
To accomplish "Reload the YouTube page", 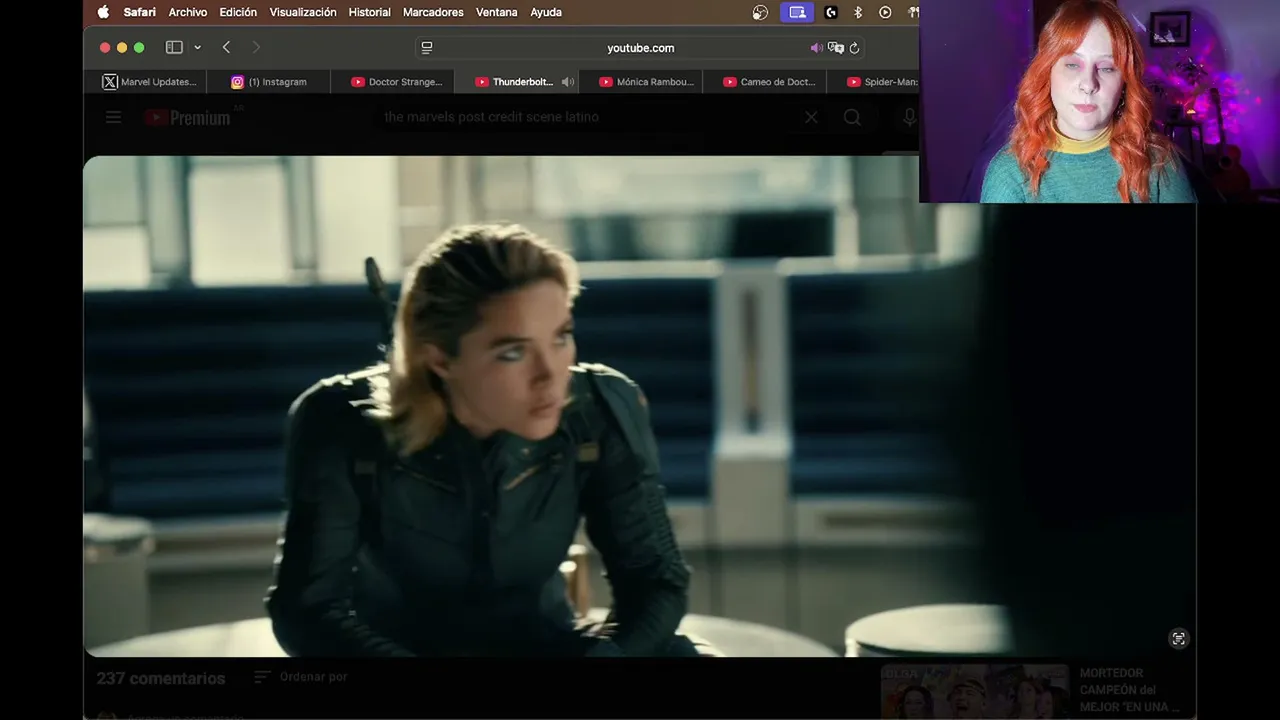I will 854,48.
